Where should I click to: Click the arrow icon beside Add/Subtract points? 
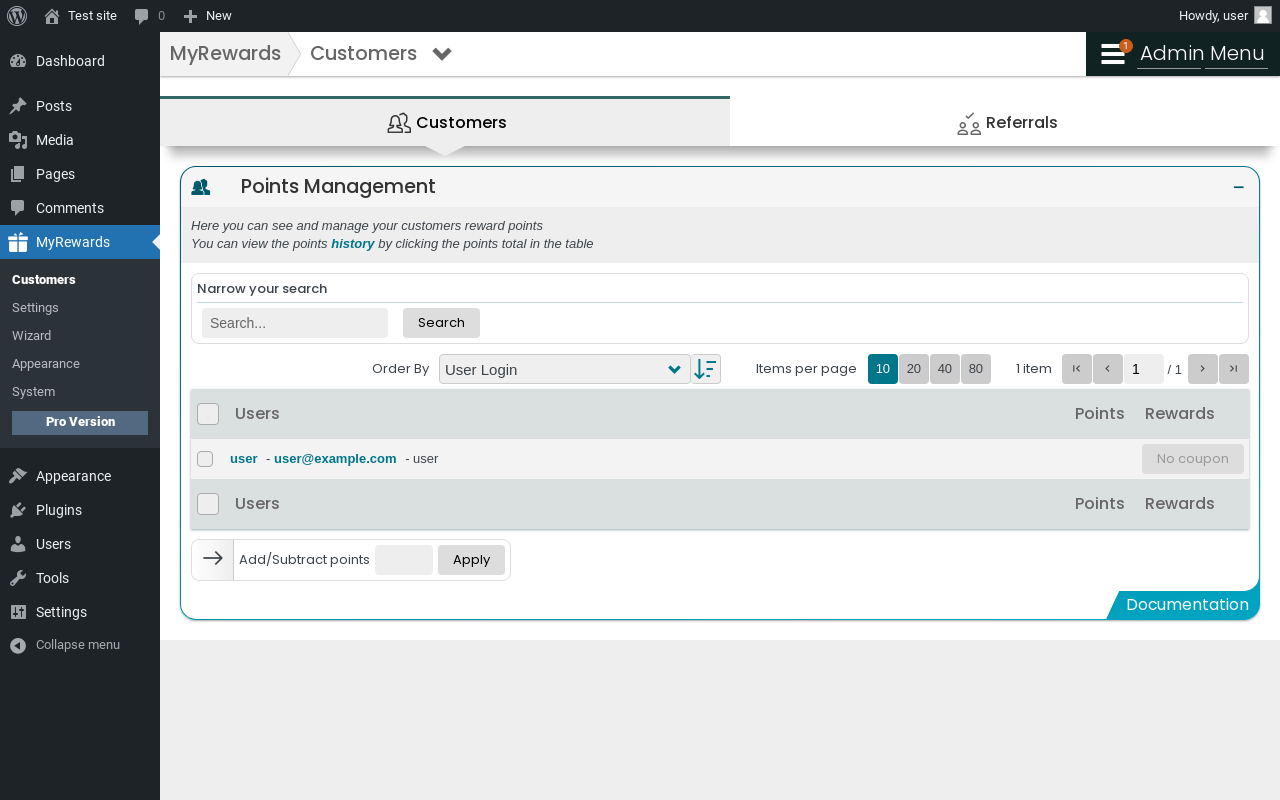tap(213, 560)
